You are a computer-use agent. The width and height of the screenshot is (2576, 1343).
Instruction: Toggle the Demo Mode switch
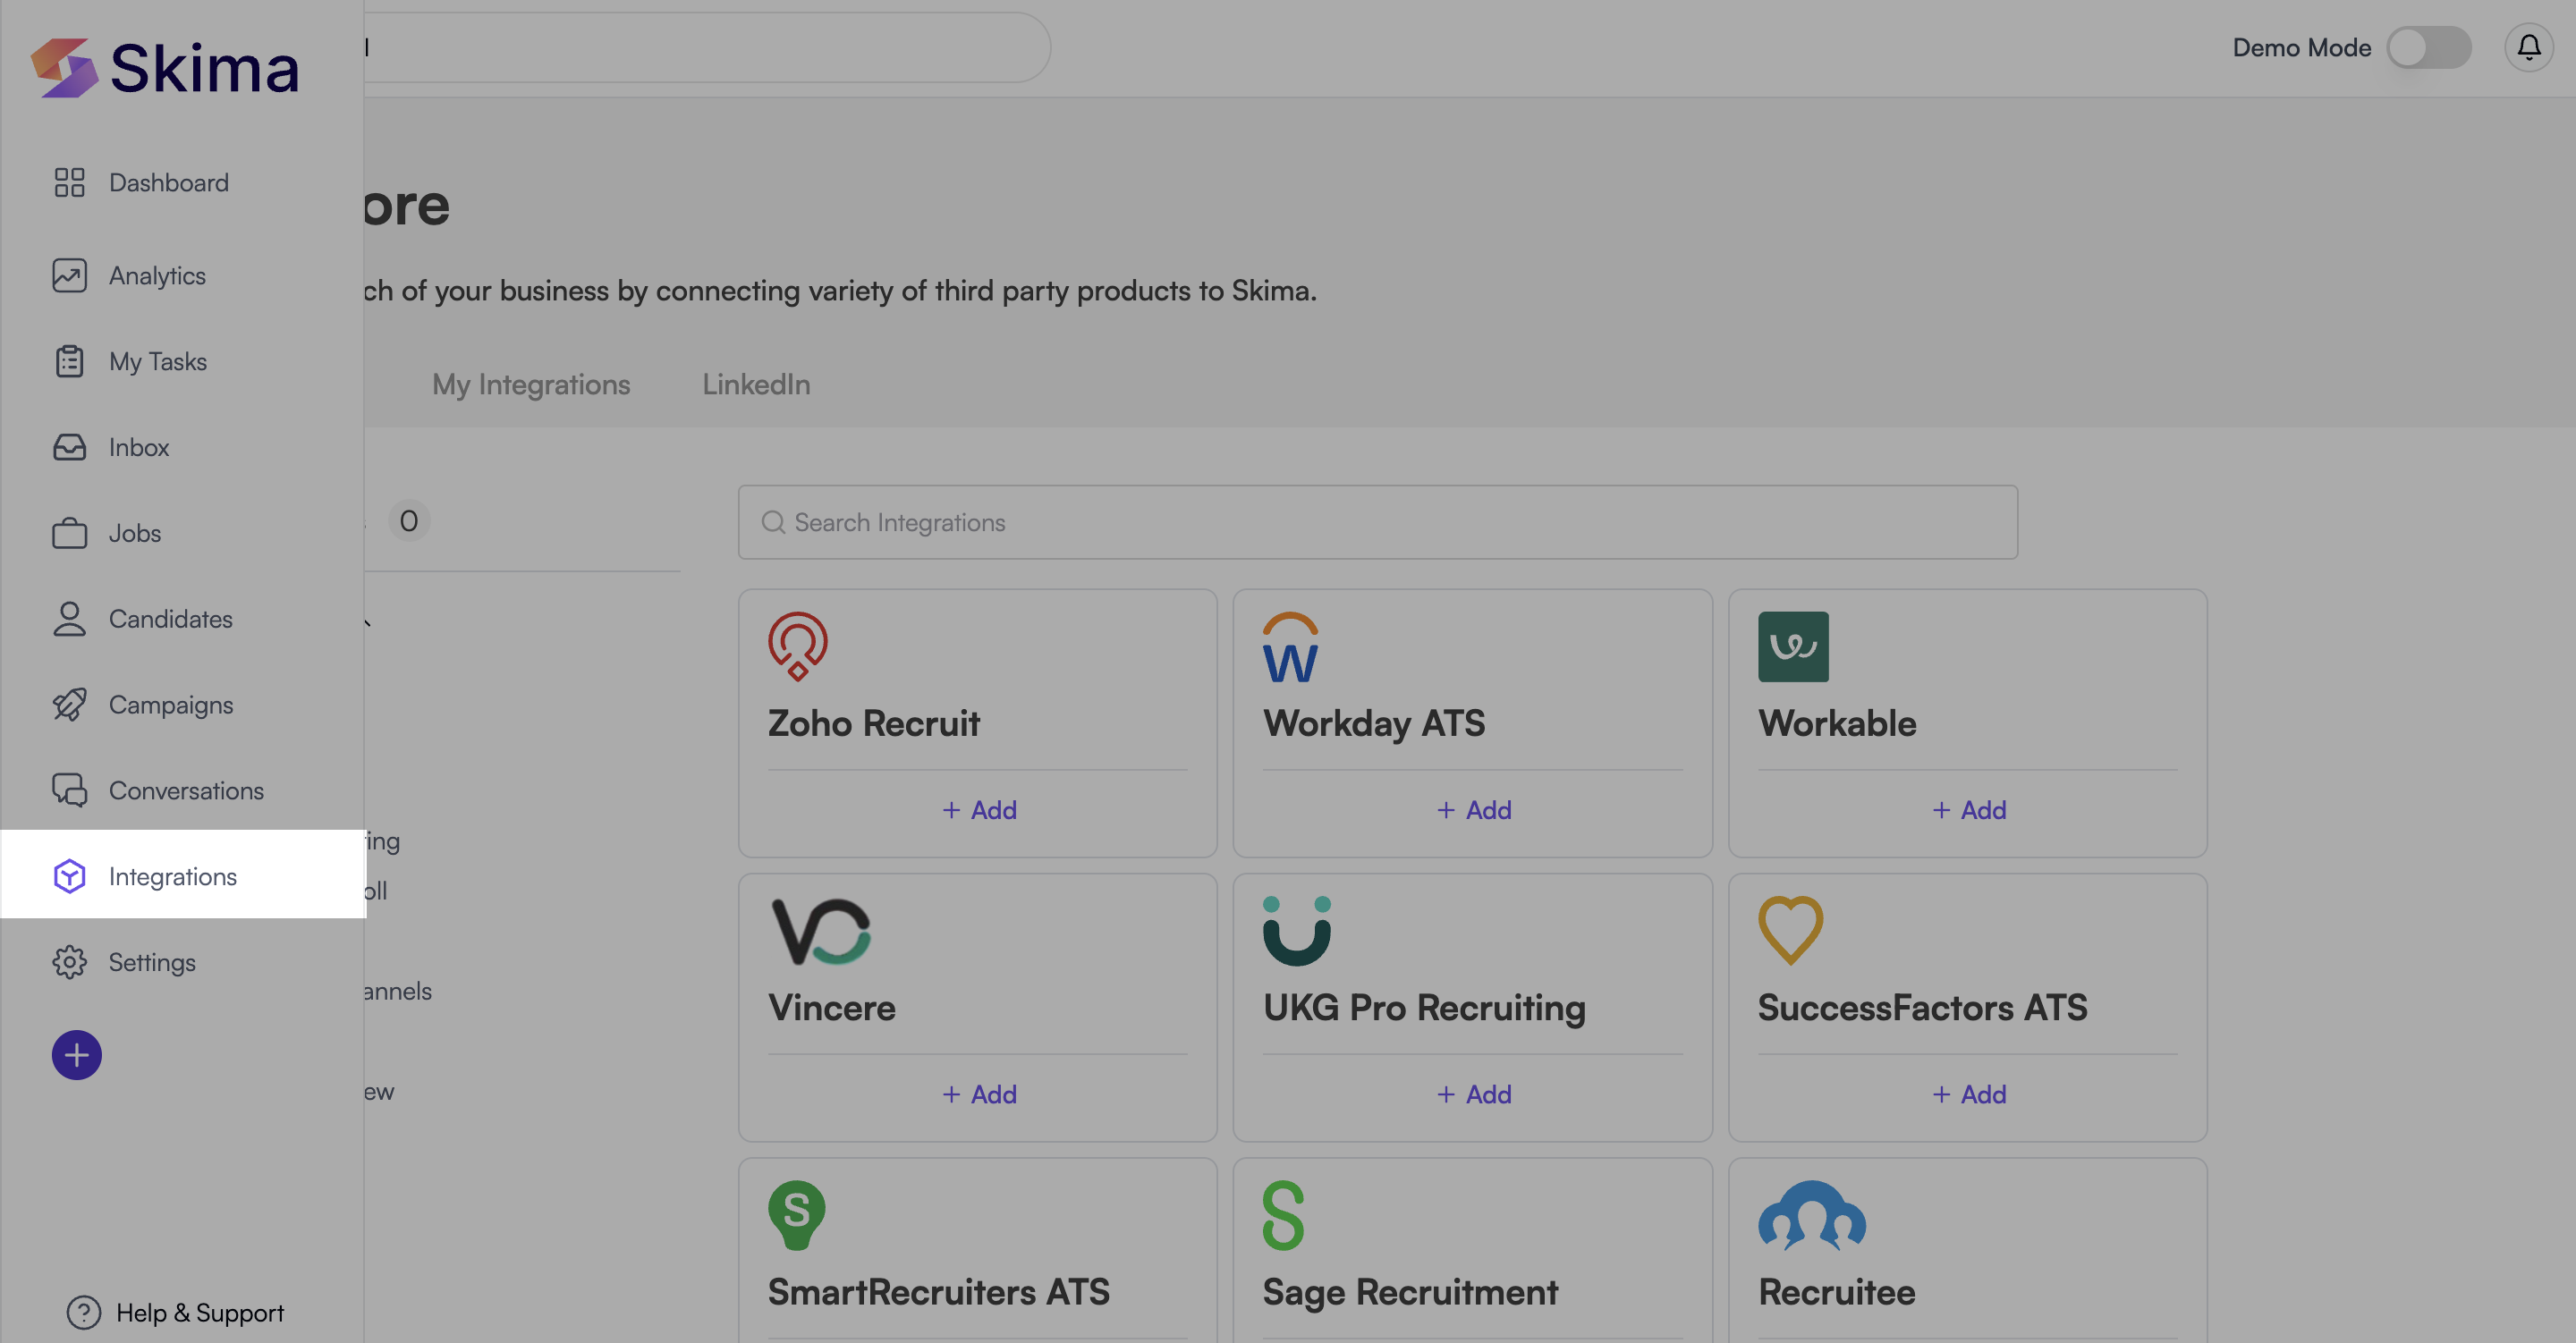(2428, 47)
